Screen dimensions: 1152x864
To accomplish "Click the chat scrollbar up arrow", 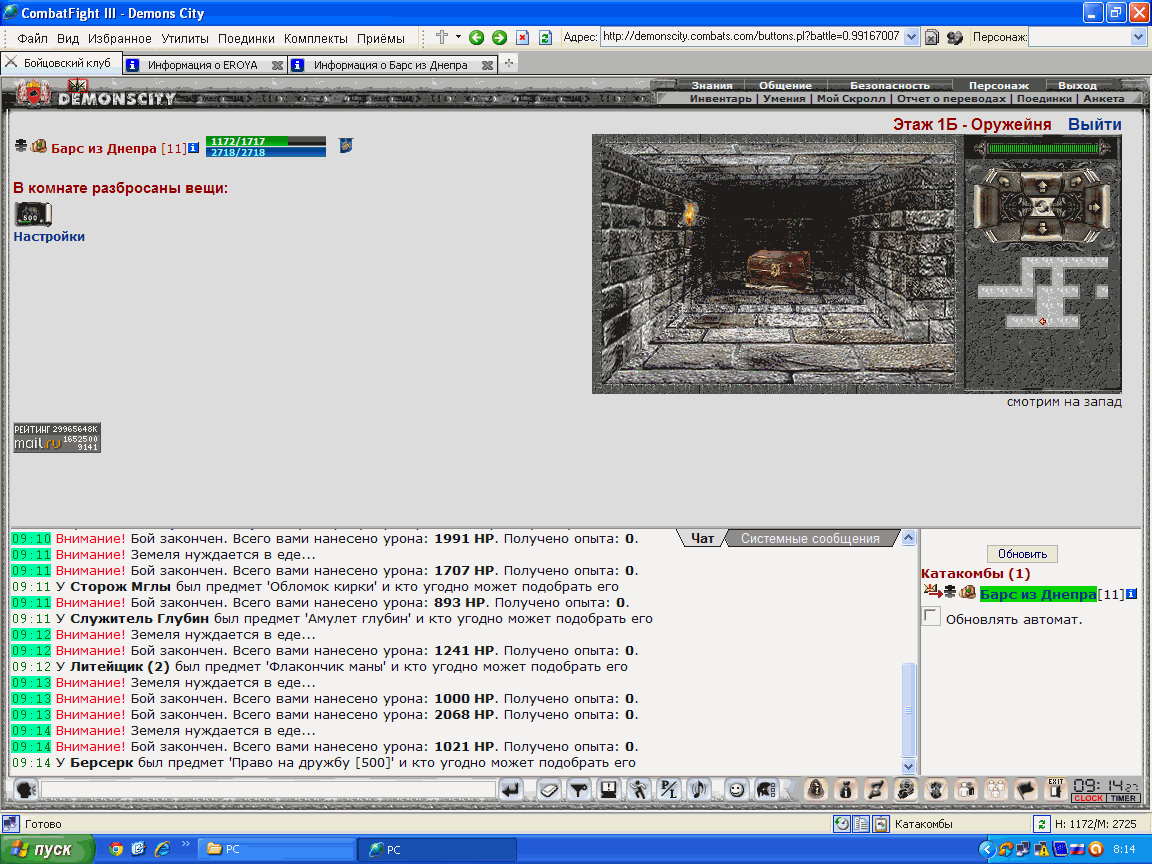I will [x=908, y=538].
